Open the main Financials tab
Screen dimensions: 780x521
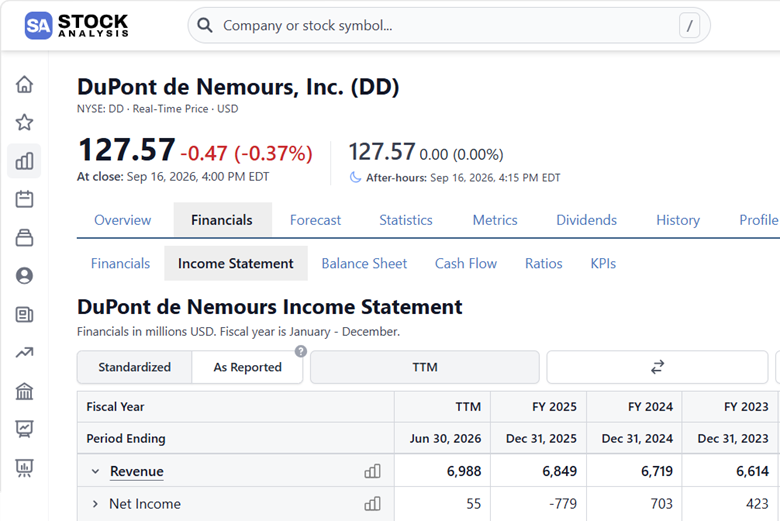[222, 220]
